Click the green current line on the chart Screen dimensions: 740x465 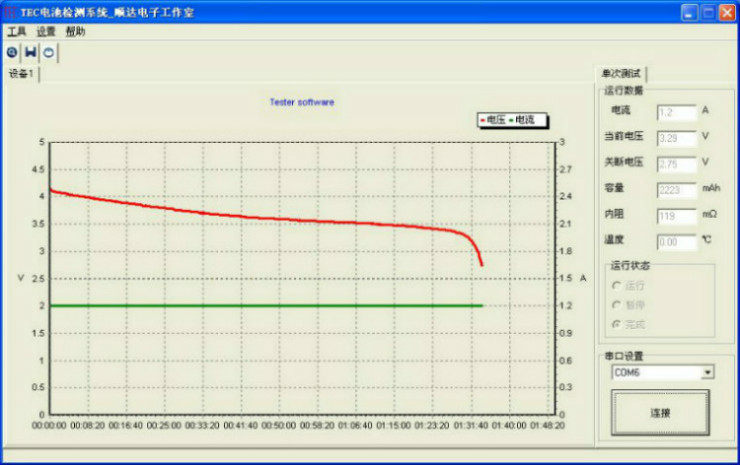[x=267, y=306]
